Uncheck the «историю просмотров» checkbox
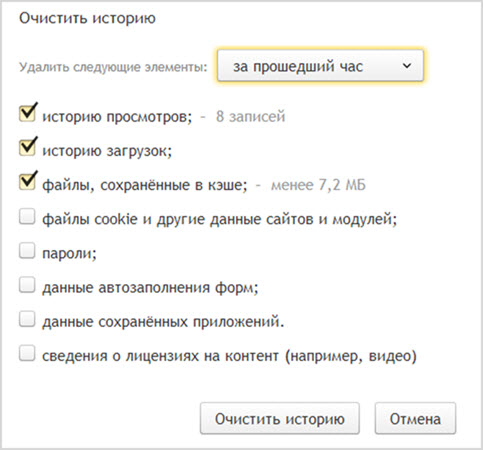 tap(27, 113)
